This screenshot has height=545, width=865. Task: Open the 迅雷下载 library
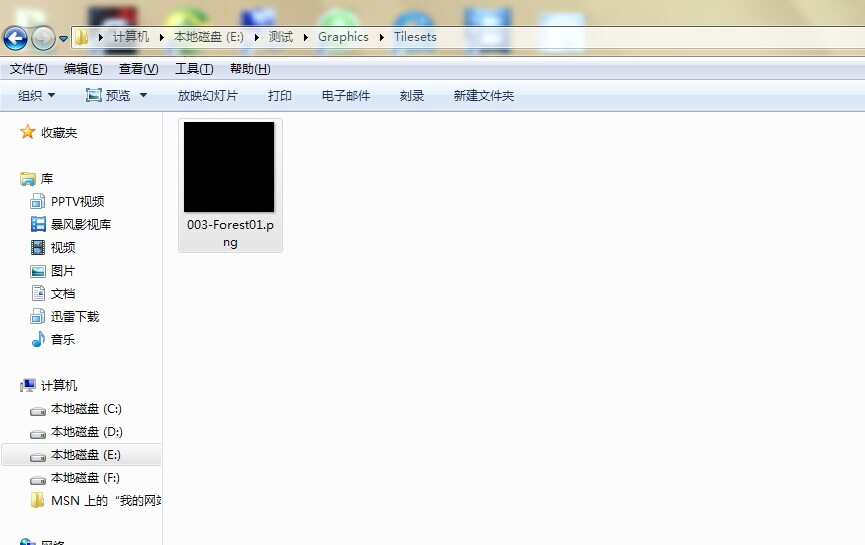pyautogui.click(x=75, y=317)
